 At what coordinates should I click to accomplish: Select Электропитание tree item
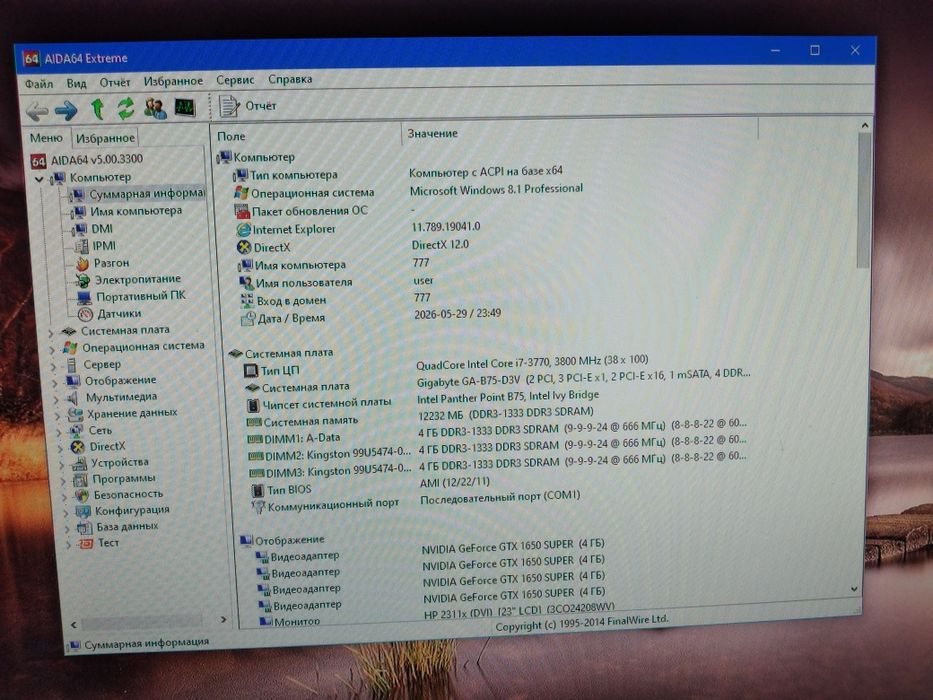[x=129, y=279]
